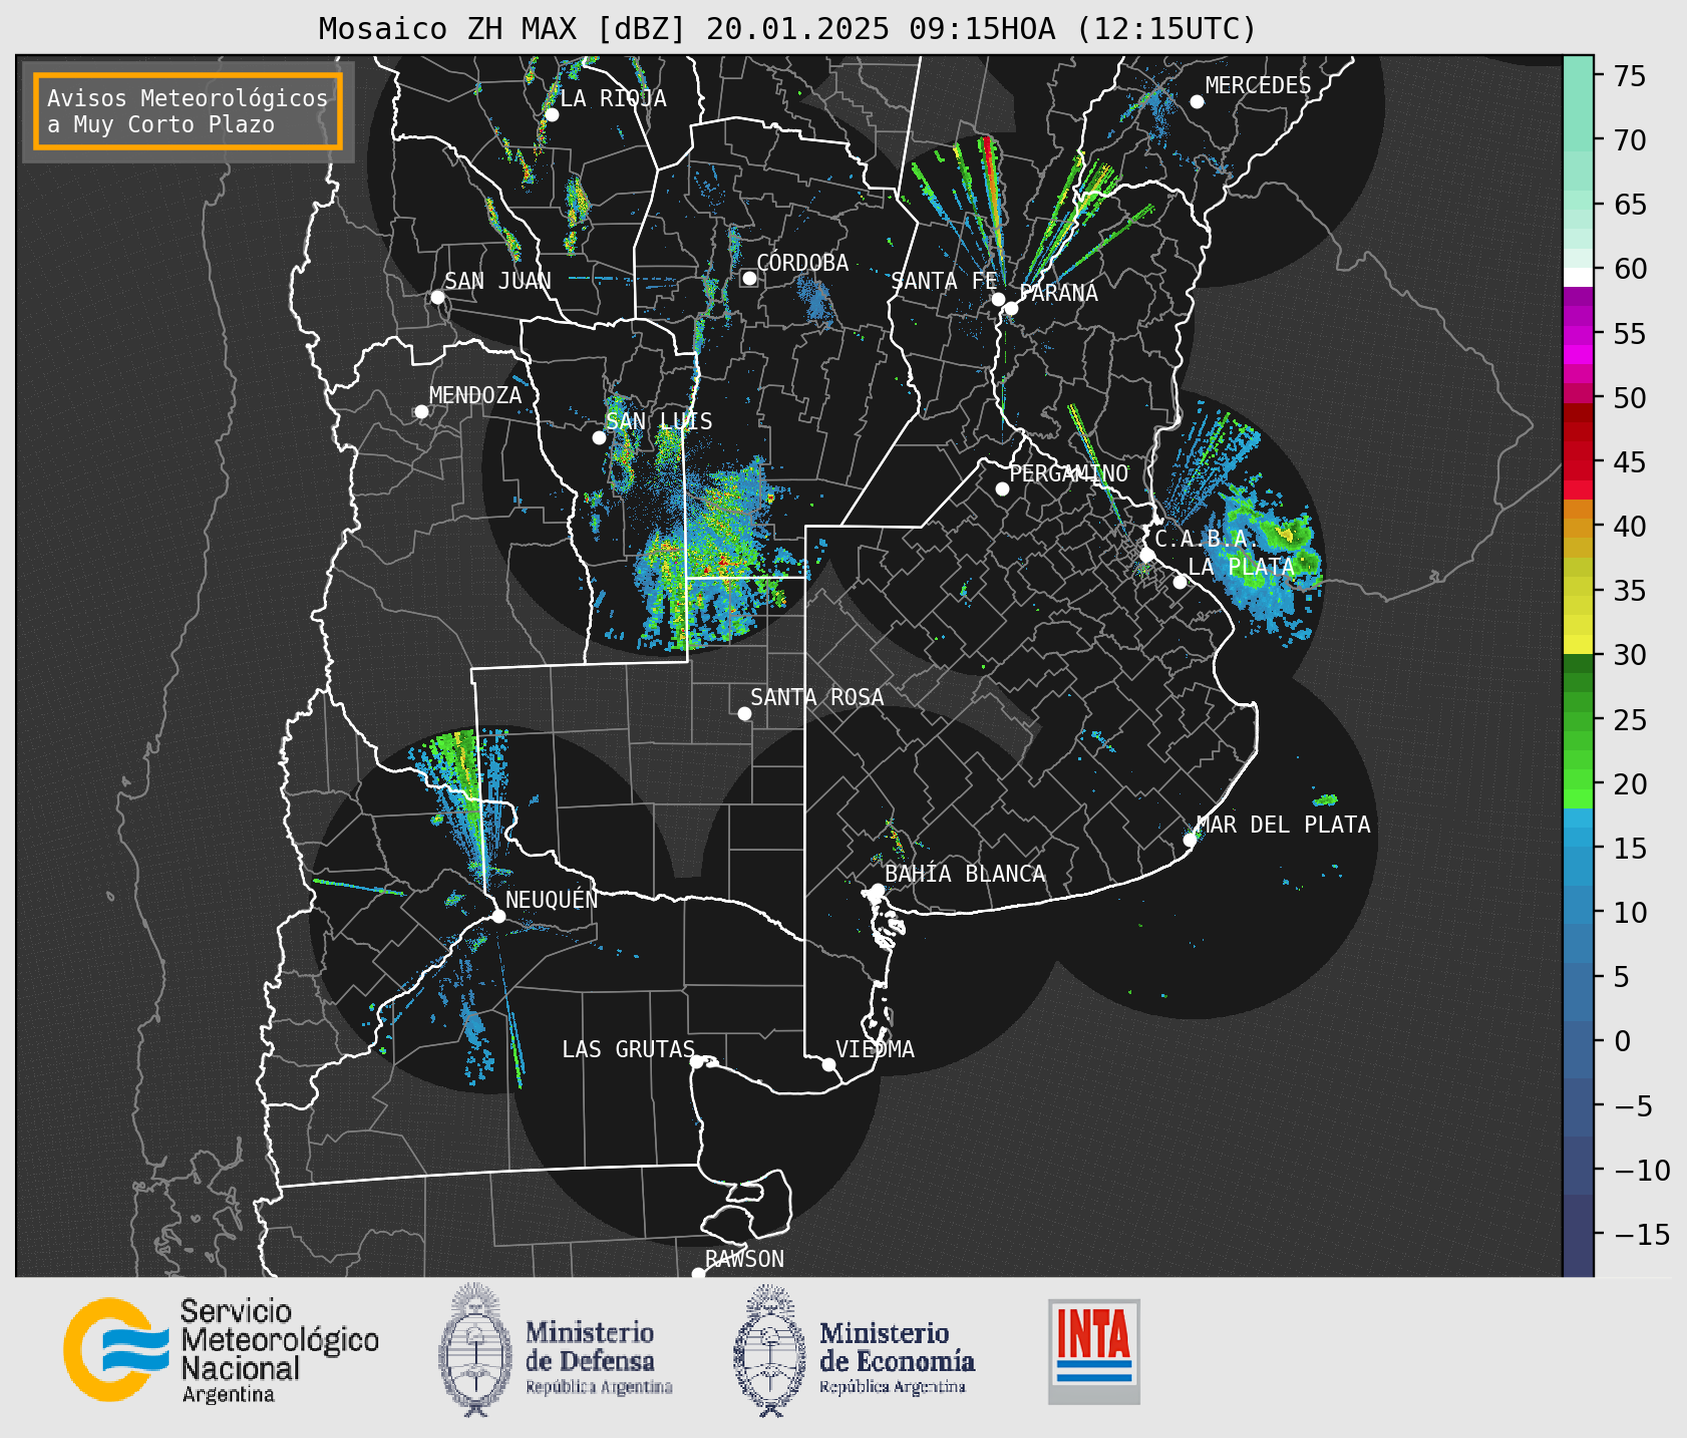Click the Avisos Meteorológicos a Muy Corto Plazo box
Image resolution: width=1687 pixels, height=1438 pixels.
point(188,111)
